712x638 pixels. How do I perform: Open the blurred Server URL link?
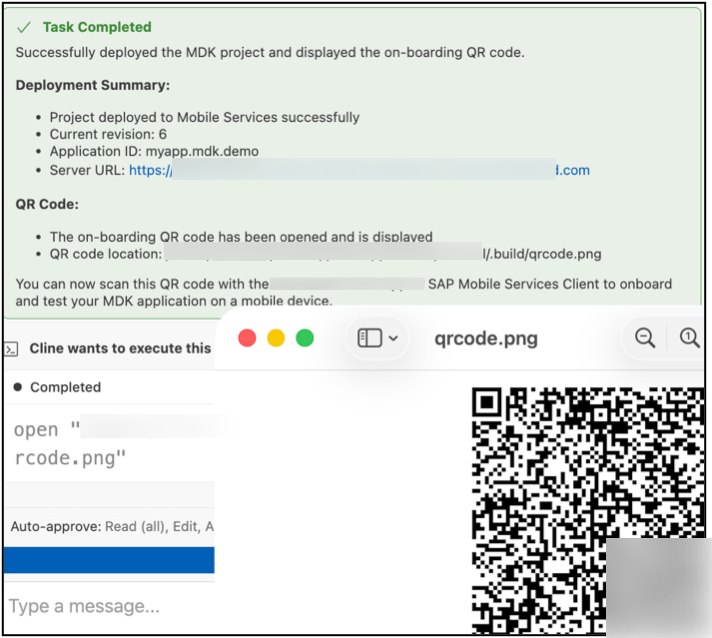[359, 170]
